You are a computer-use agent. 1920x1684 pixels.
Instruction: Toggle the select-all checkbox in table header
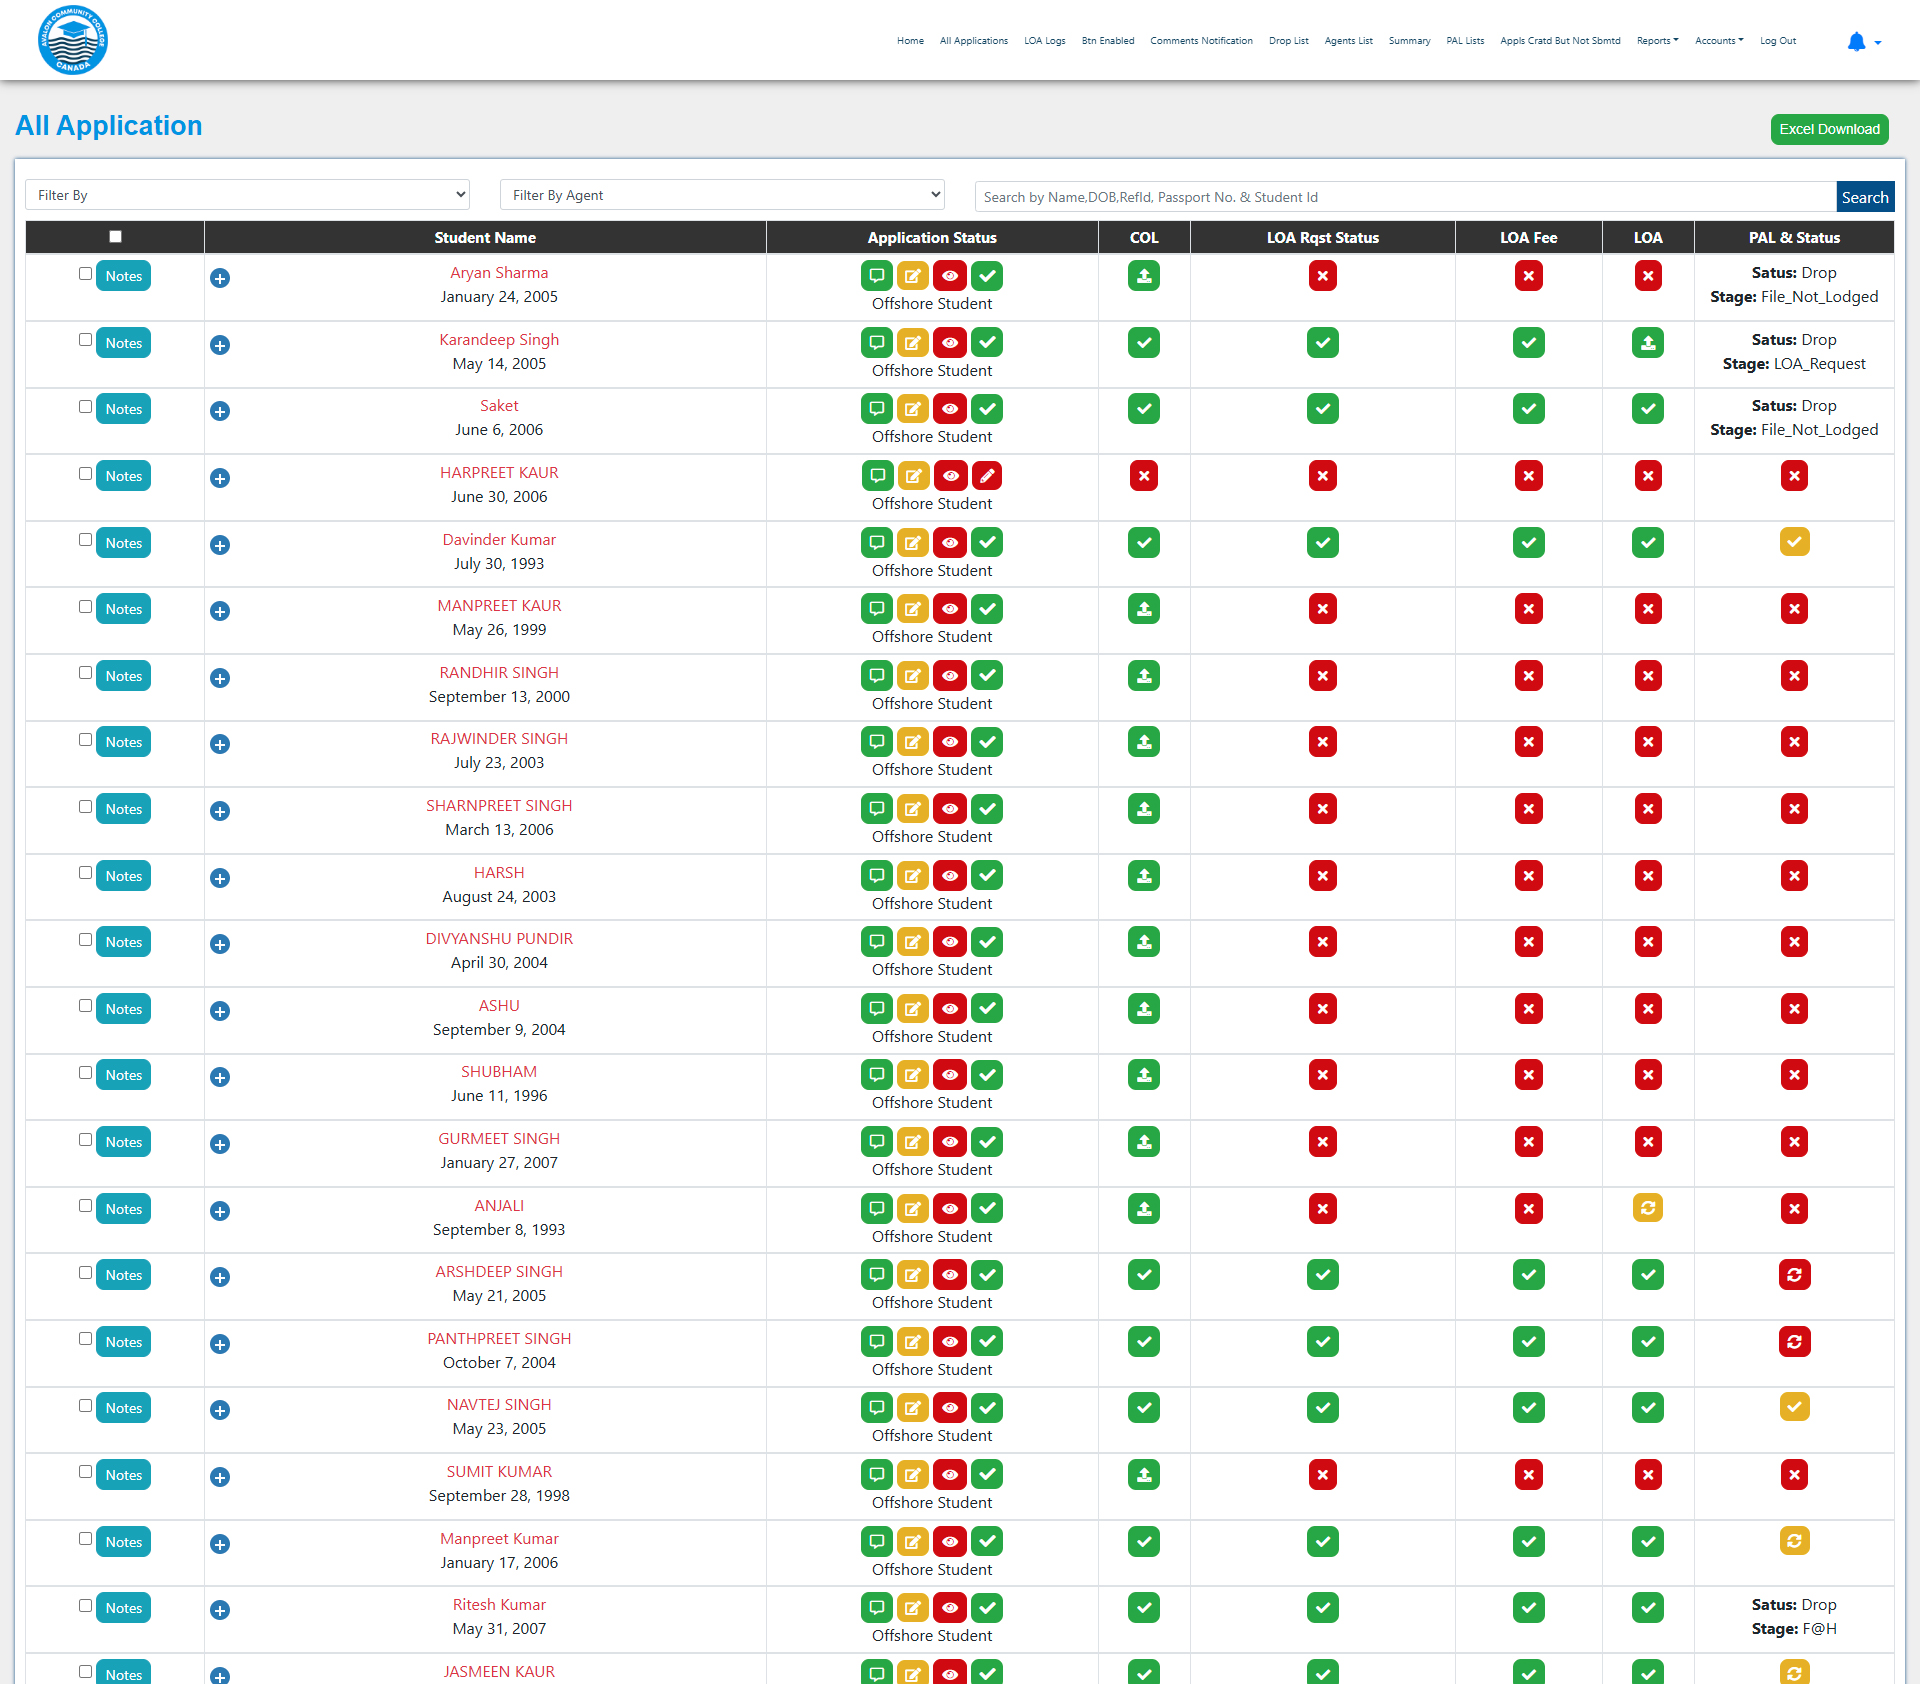pyautogui.click(x=115, y=237)
